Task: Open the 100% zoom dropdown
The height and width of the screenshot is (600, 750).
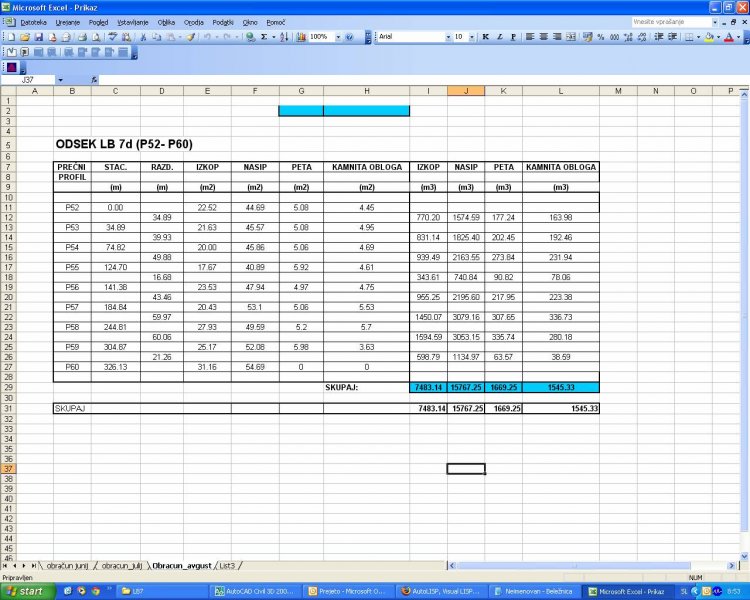Action: click(x=338, y=37)
